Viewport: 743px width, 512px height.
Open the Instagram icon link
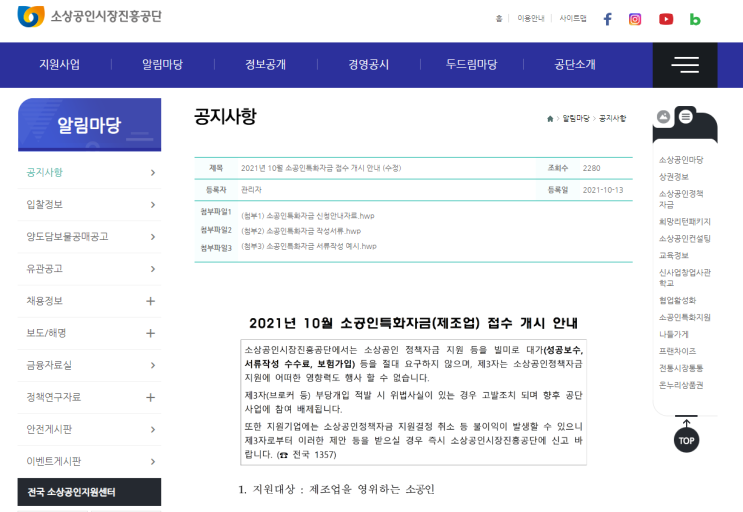point(635,19)
